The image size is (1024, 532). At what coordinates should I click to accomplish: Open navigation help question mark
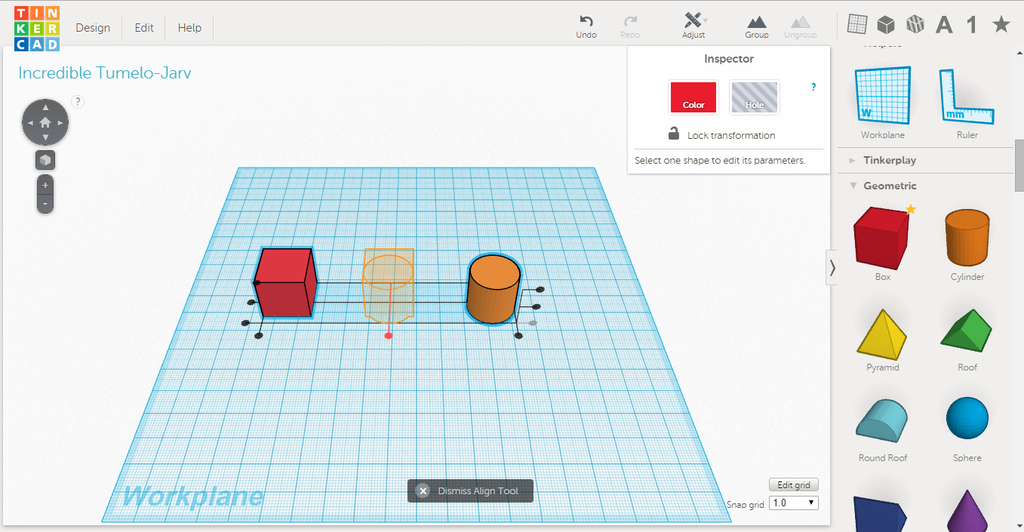click(x=78, y=102)
